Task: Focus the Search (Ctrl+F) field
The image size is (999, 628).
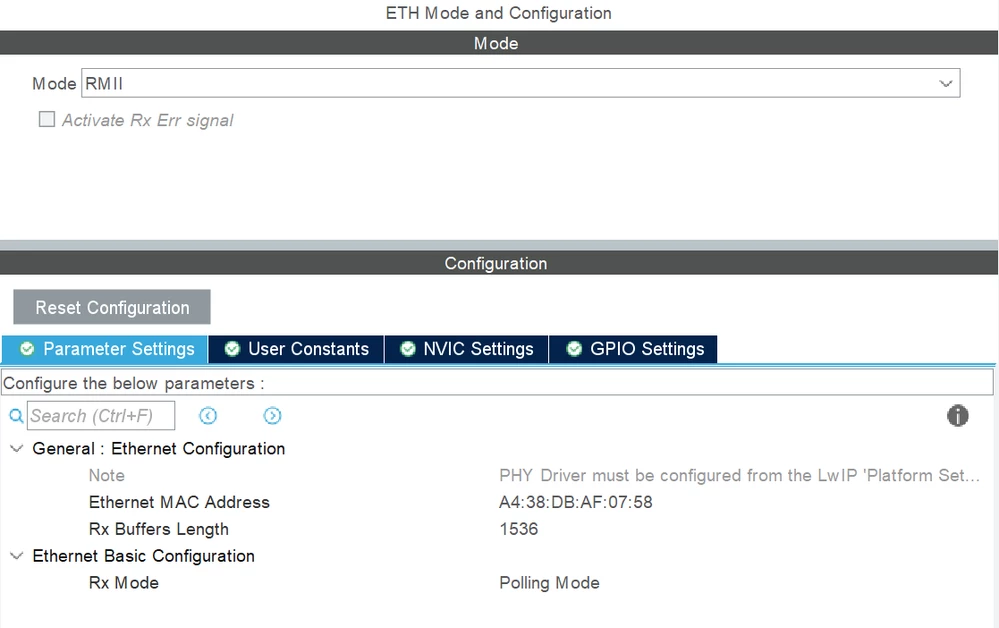Action: 101,415
